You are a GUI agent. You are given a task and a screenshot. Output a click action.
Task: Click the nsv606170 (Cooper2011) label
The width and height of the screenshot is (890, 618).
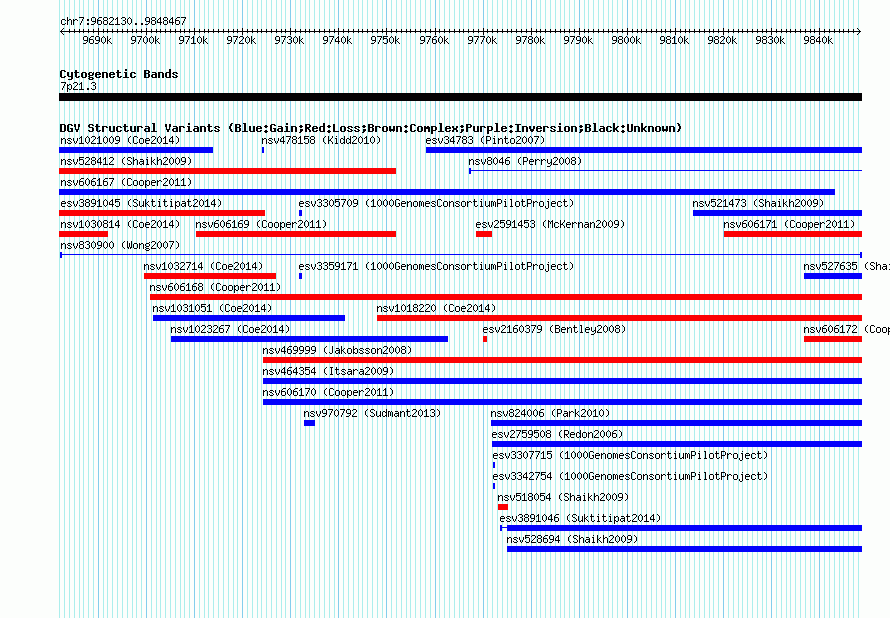[x=328, y=392]
